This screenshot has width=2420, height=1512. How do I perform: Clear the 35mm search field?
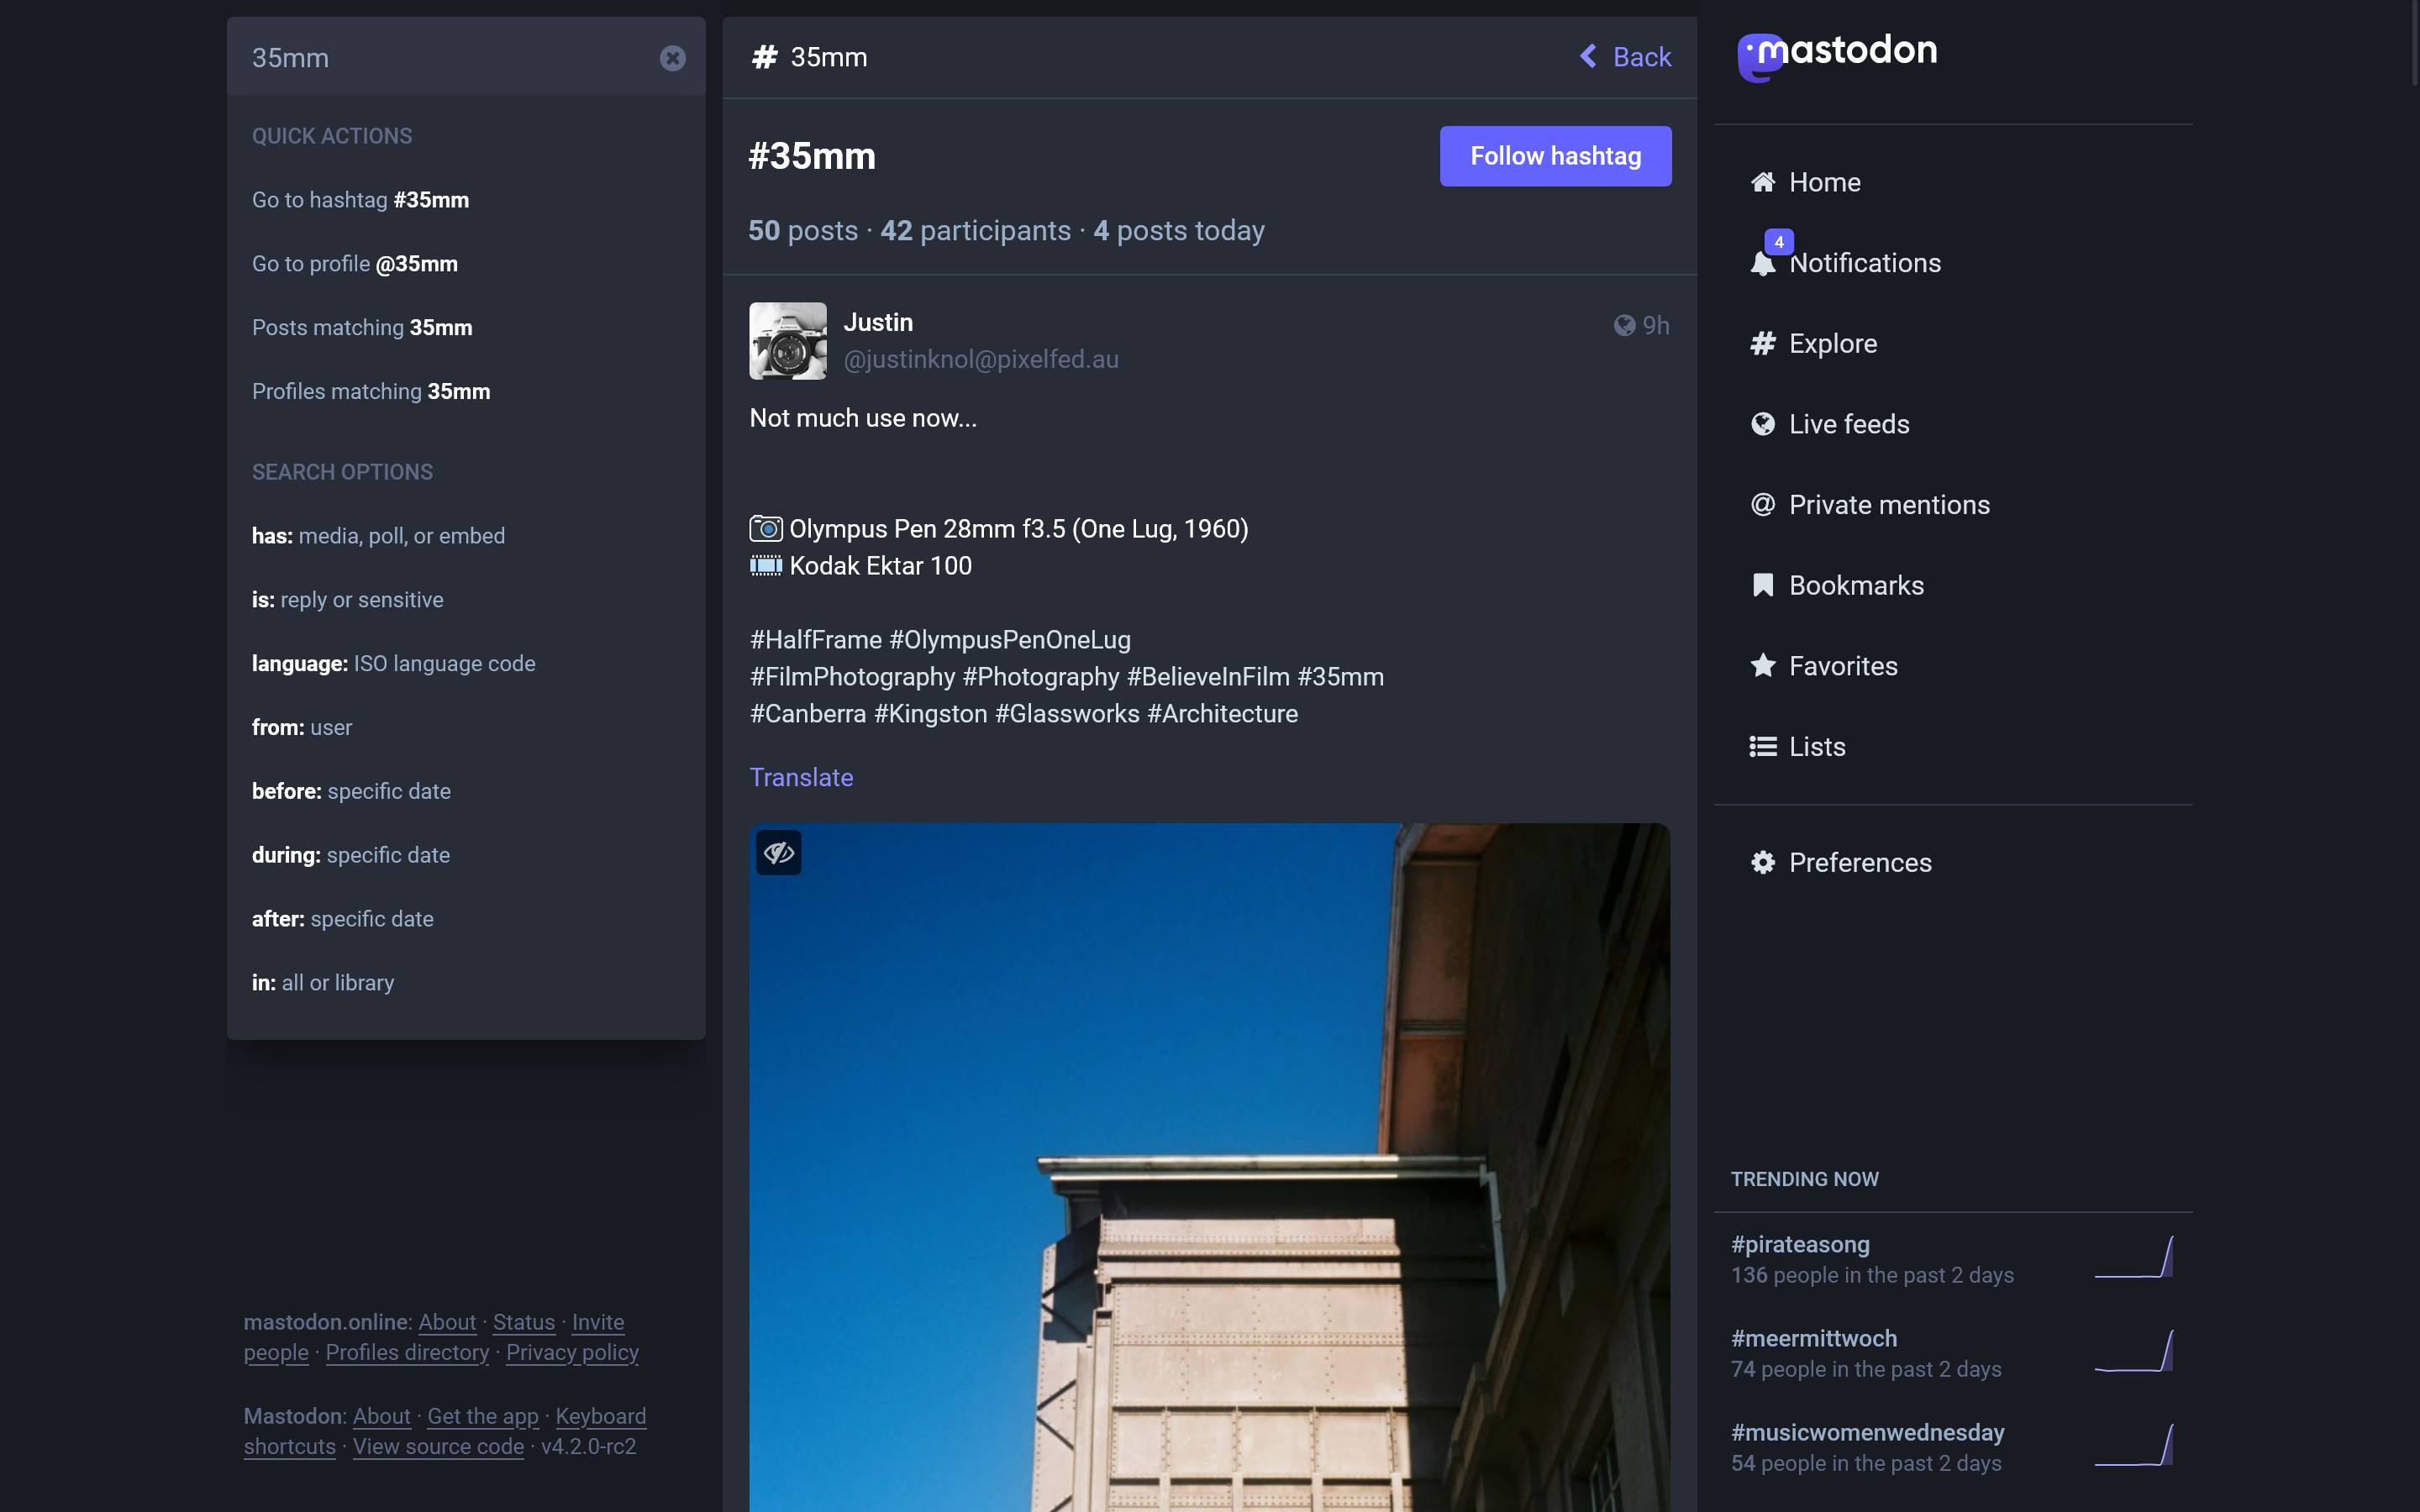coord(672,58)
